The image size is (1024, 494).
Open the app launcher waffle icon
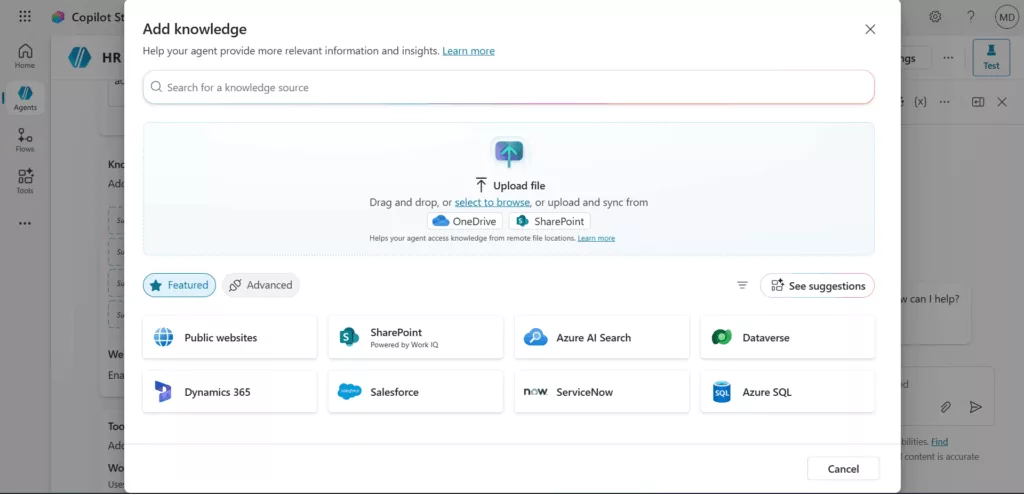coord(25,16)
